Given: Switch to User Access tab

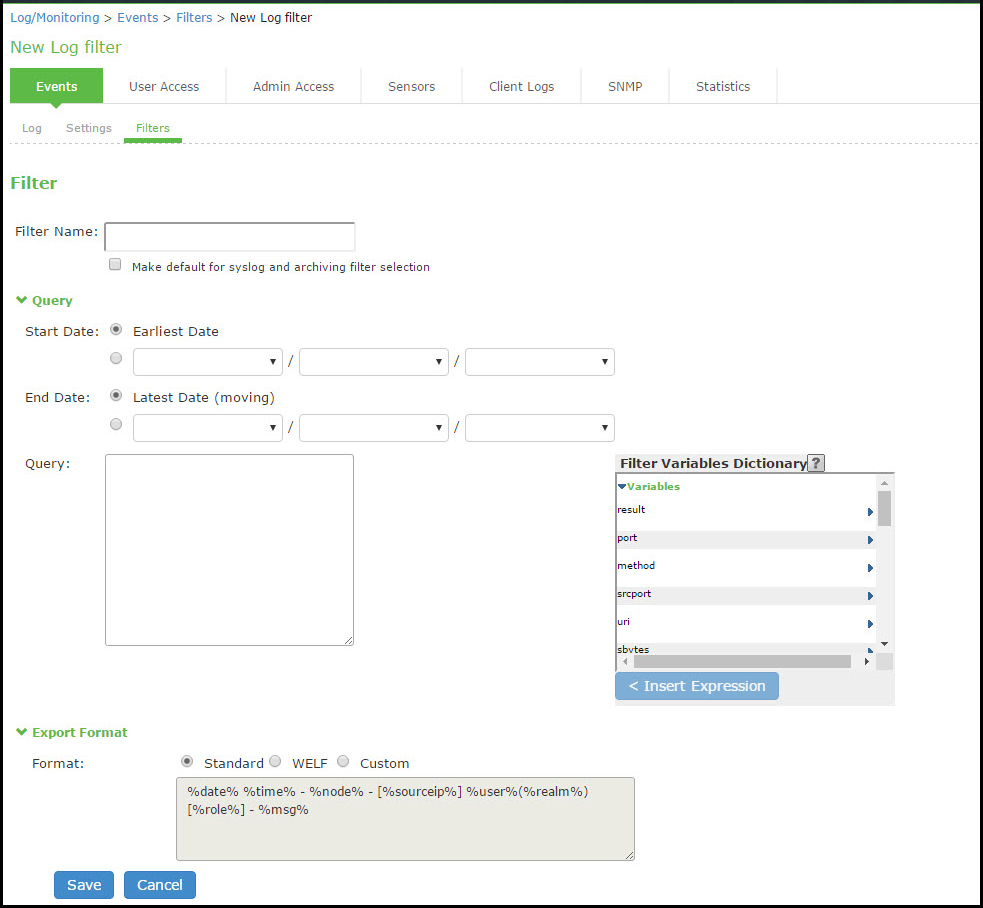Looking at the screenshot, I should (164, 87).
